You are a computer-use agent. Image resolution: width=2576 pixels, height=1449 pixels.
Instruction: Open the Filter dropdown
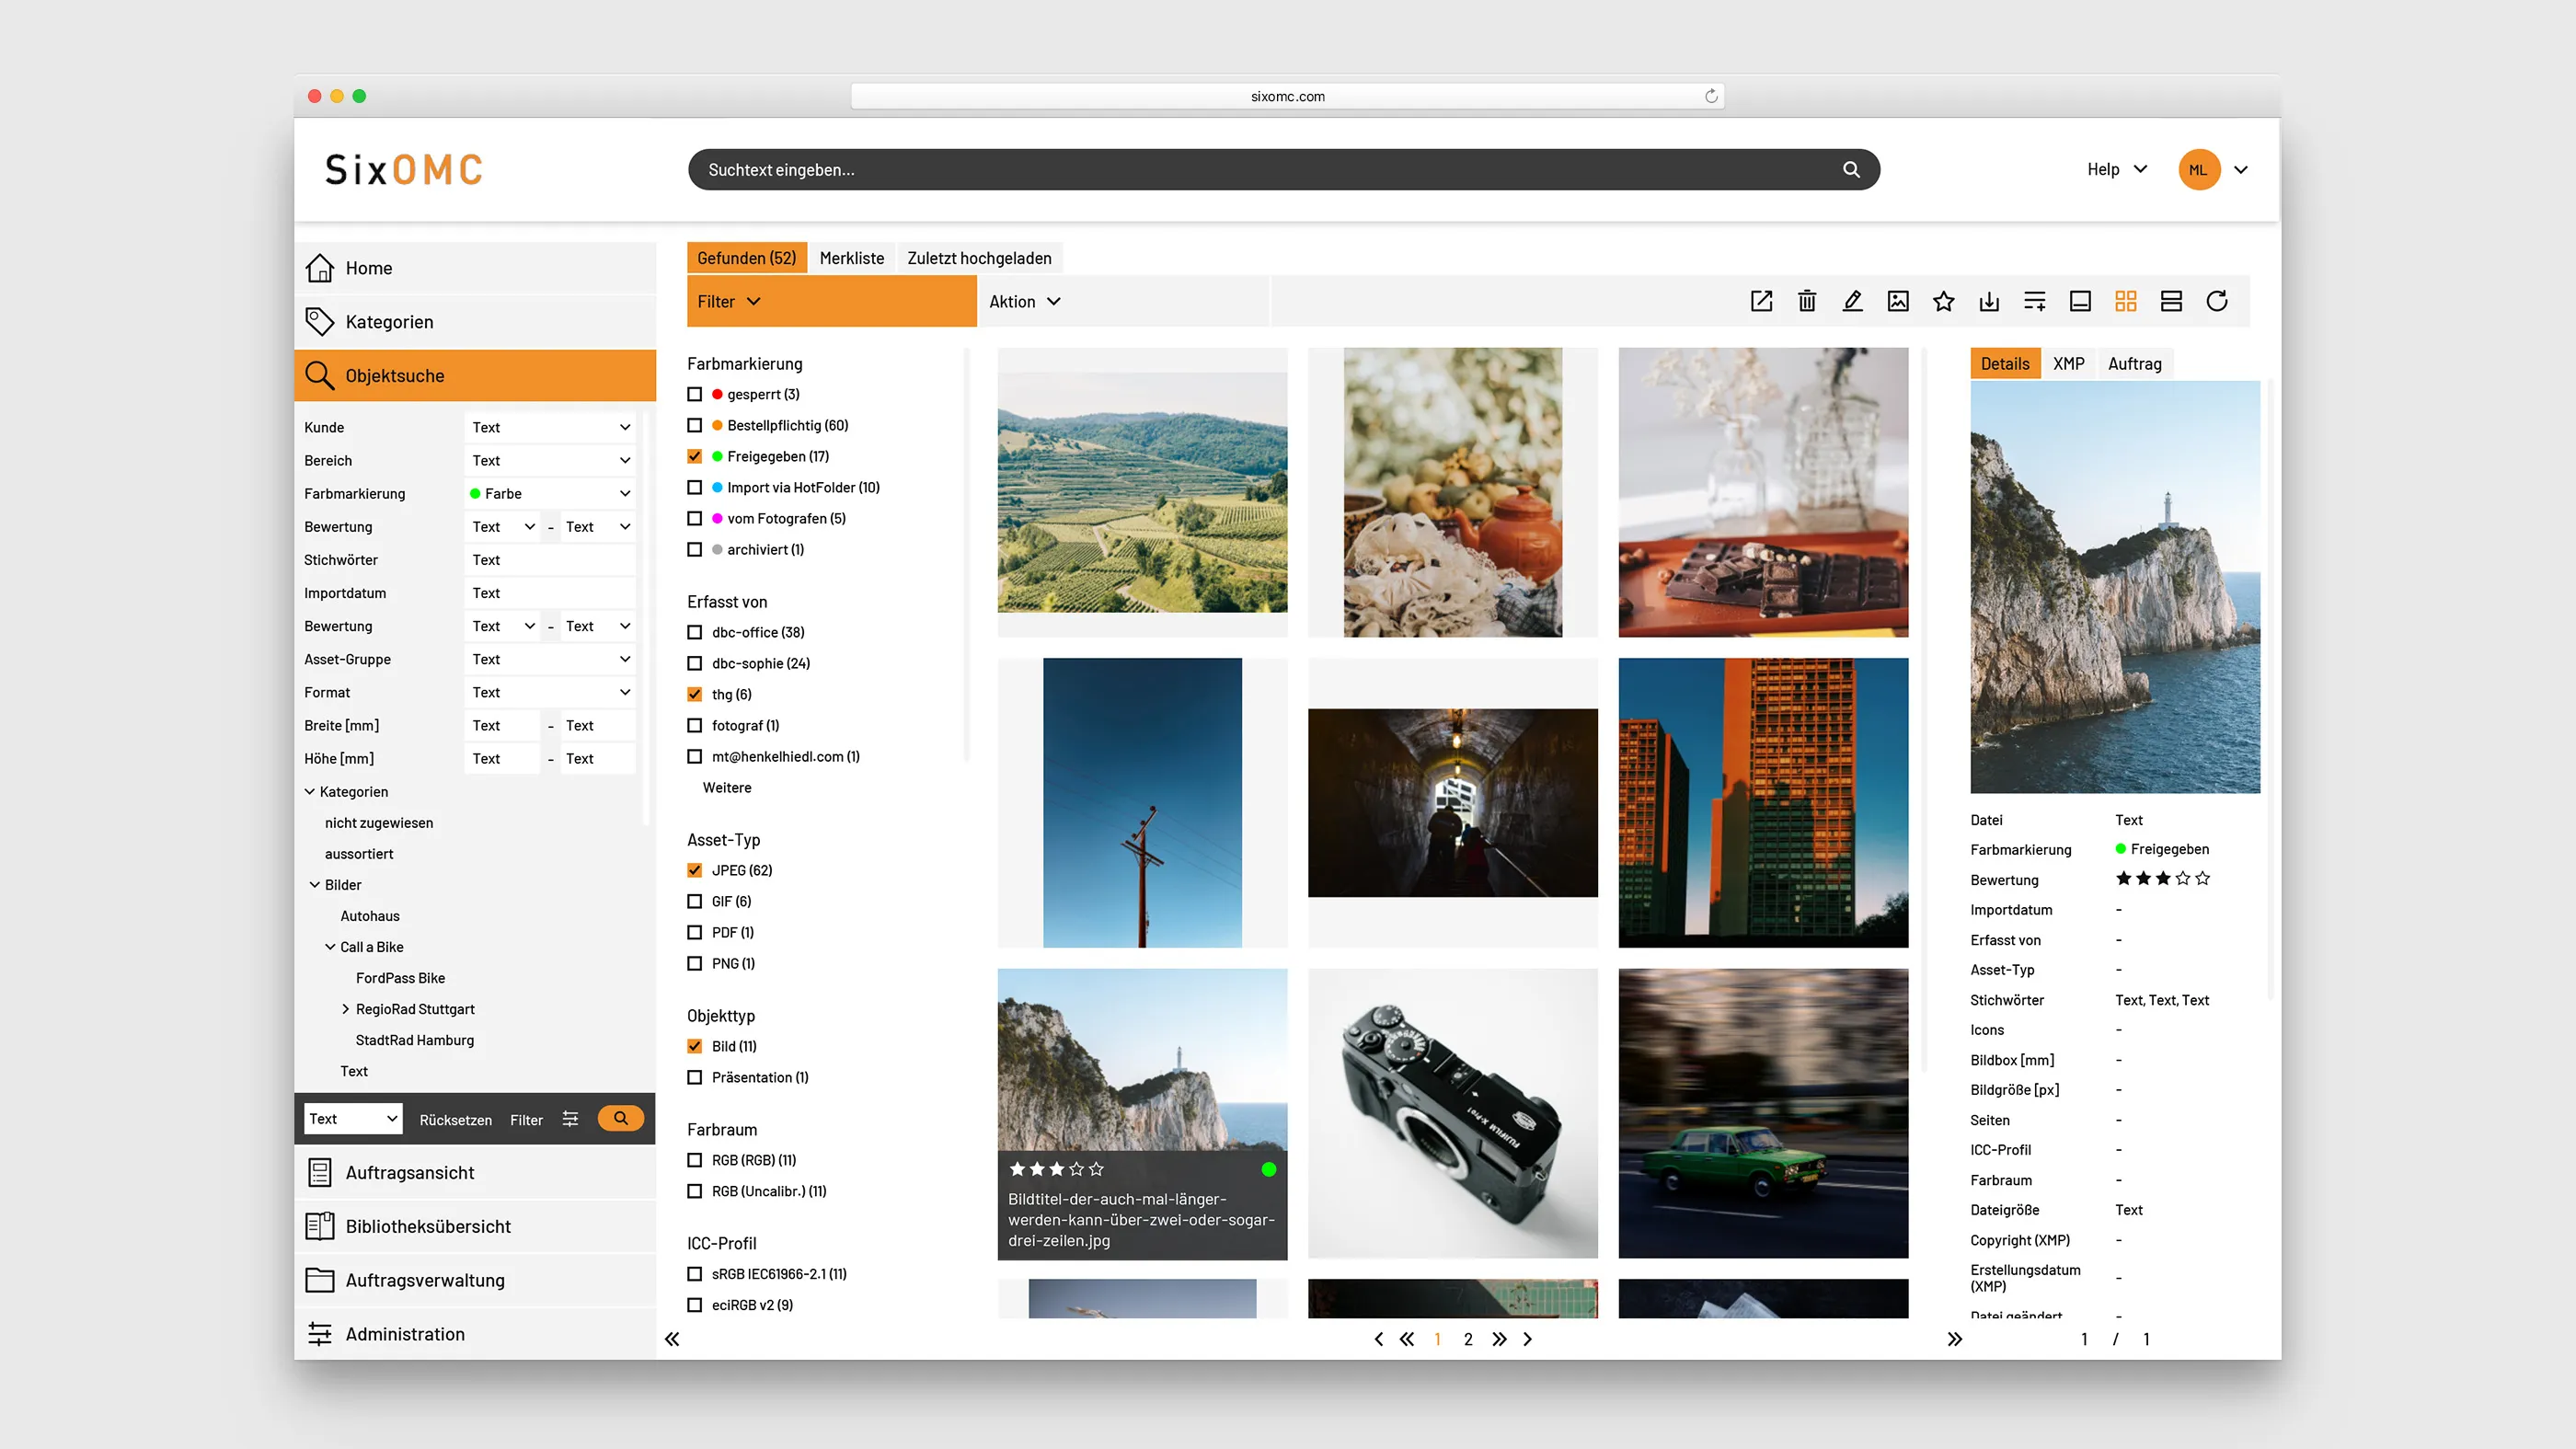click(x=832, y=301)
